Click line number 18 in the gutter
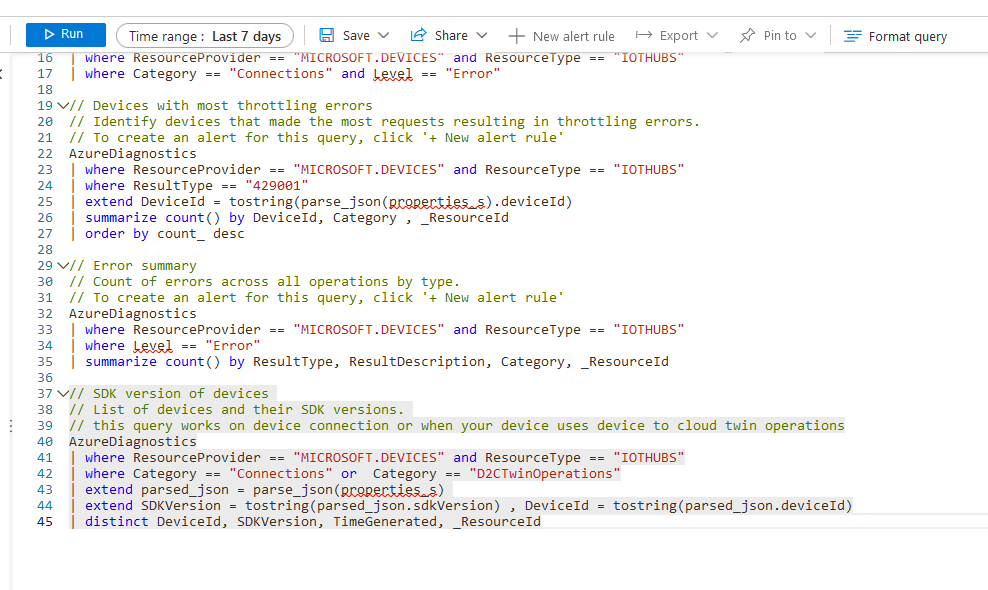988x590 pixels. click(x=45, y=89)
